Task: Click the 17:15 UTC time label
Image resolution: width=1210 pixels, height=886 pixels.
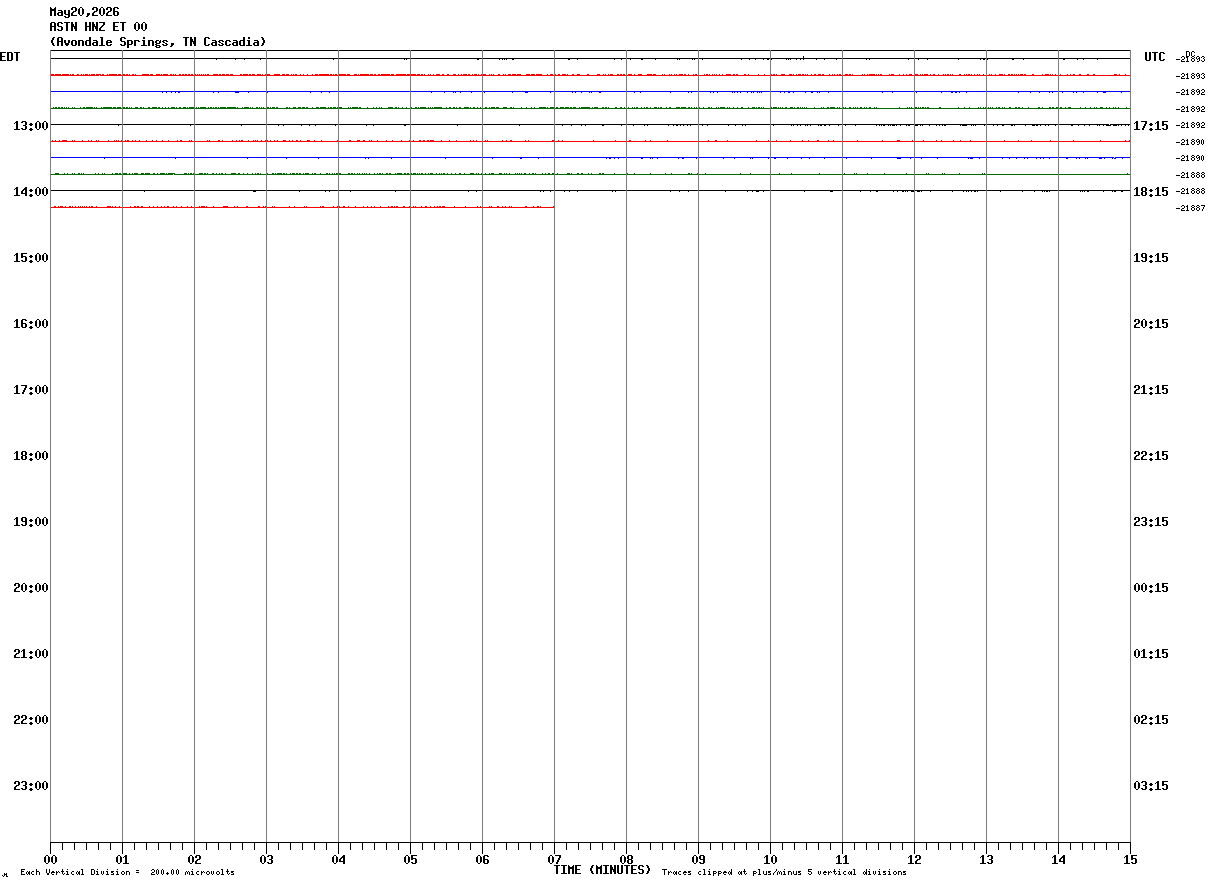Action: [x=1151, y=125]
